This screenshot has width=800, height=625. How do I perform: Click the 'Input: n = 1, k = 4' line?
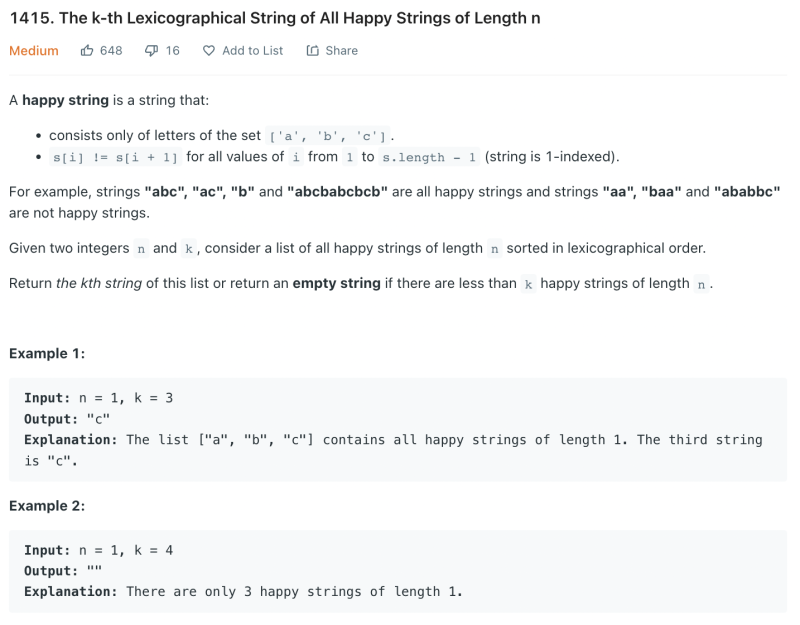coord(99,550)
